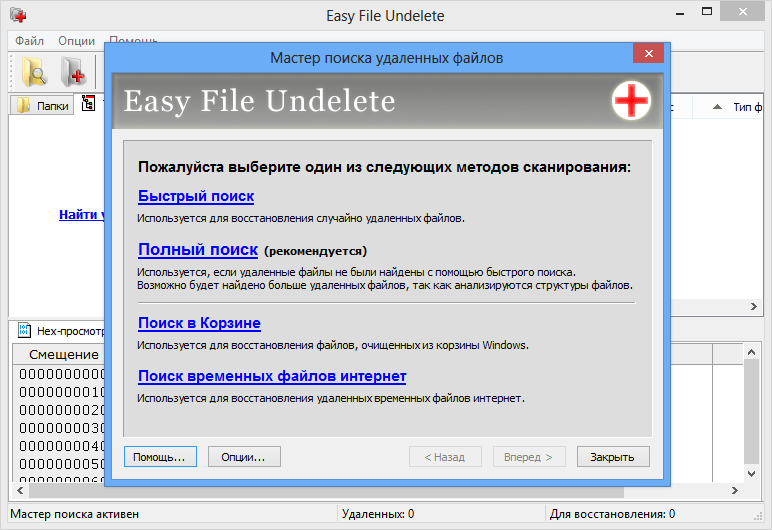Screen dimensions: 772x530
Task: Click left arrow of hex horizontal scrollbar
Action: [20, 491]
